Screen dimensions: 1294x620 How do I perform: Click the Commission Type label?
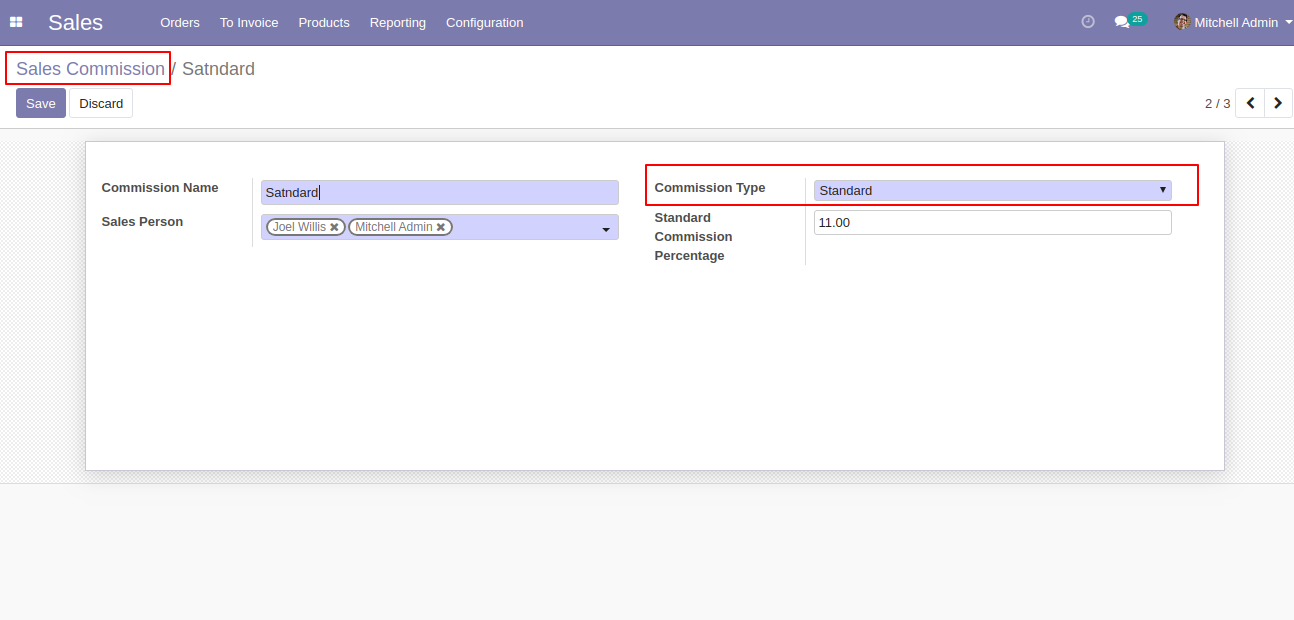coord(710,188)
